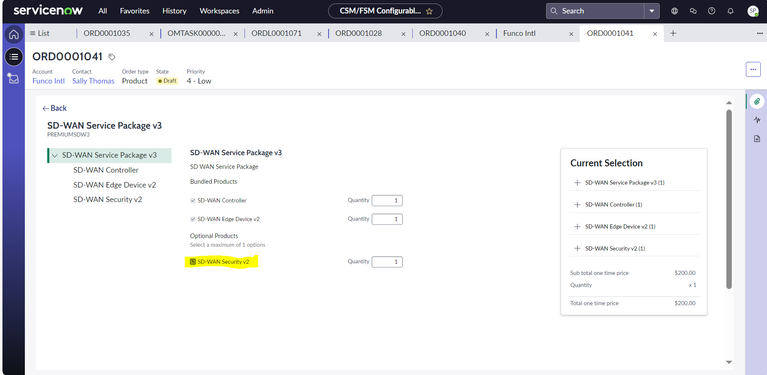Open attachments paperclip panel icon

tap(757, 101)
